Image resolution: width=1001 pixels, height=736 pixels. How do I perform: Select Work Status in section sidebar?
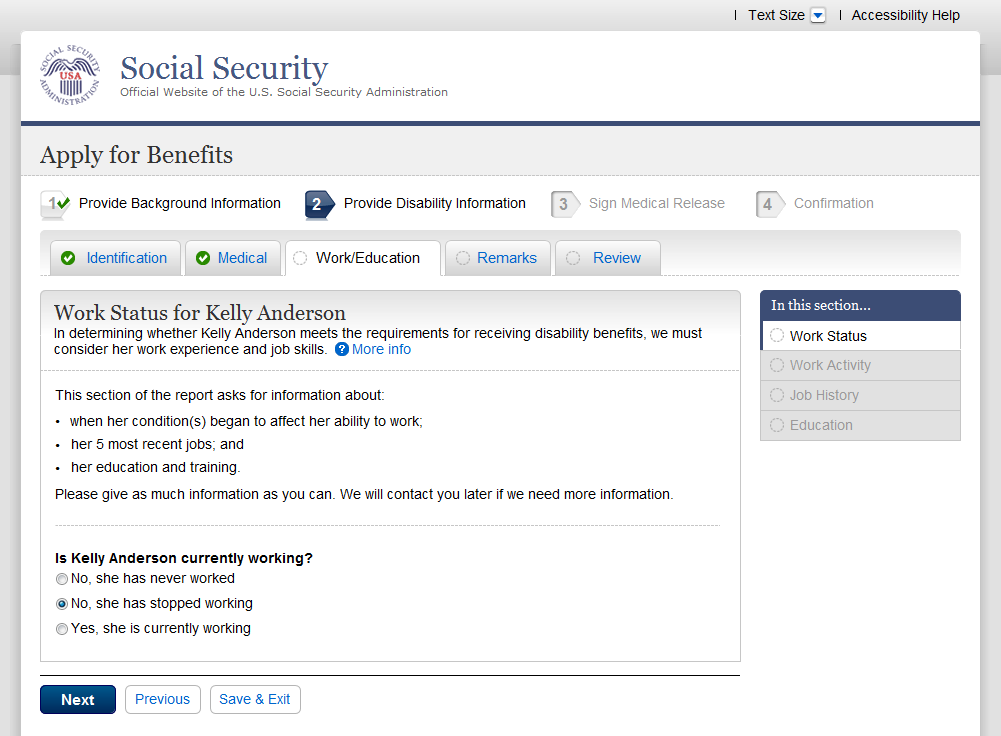(x=828, y=336)
